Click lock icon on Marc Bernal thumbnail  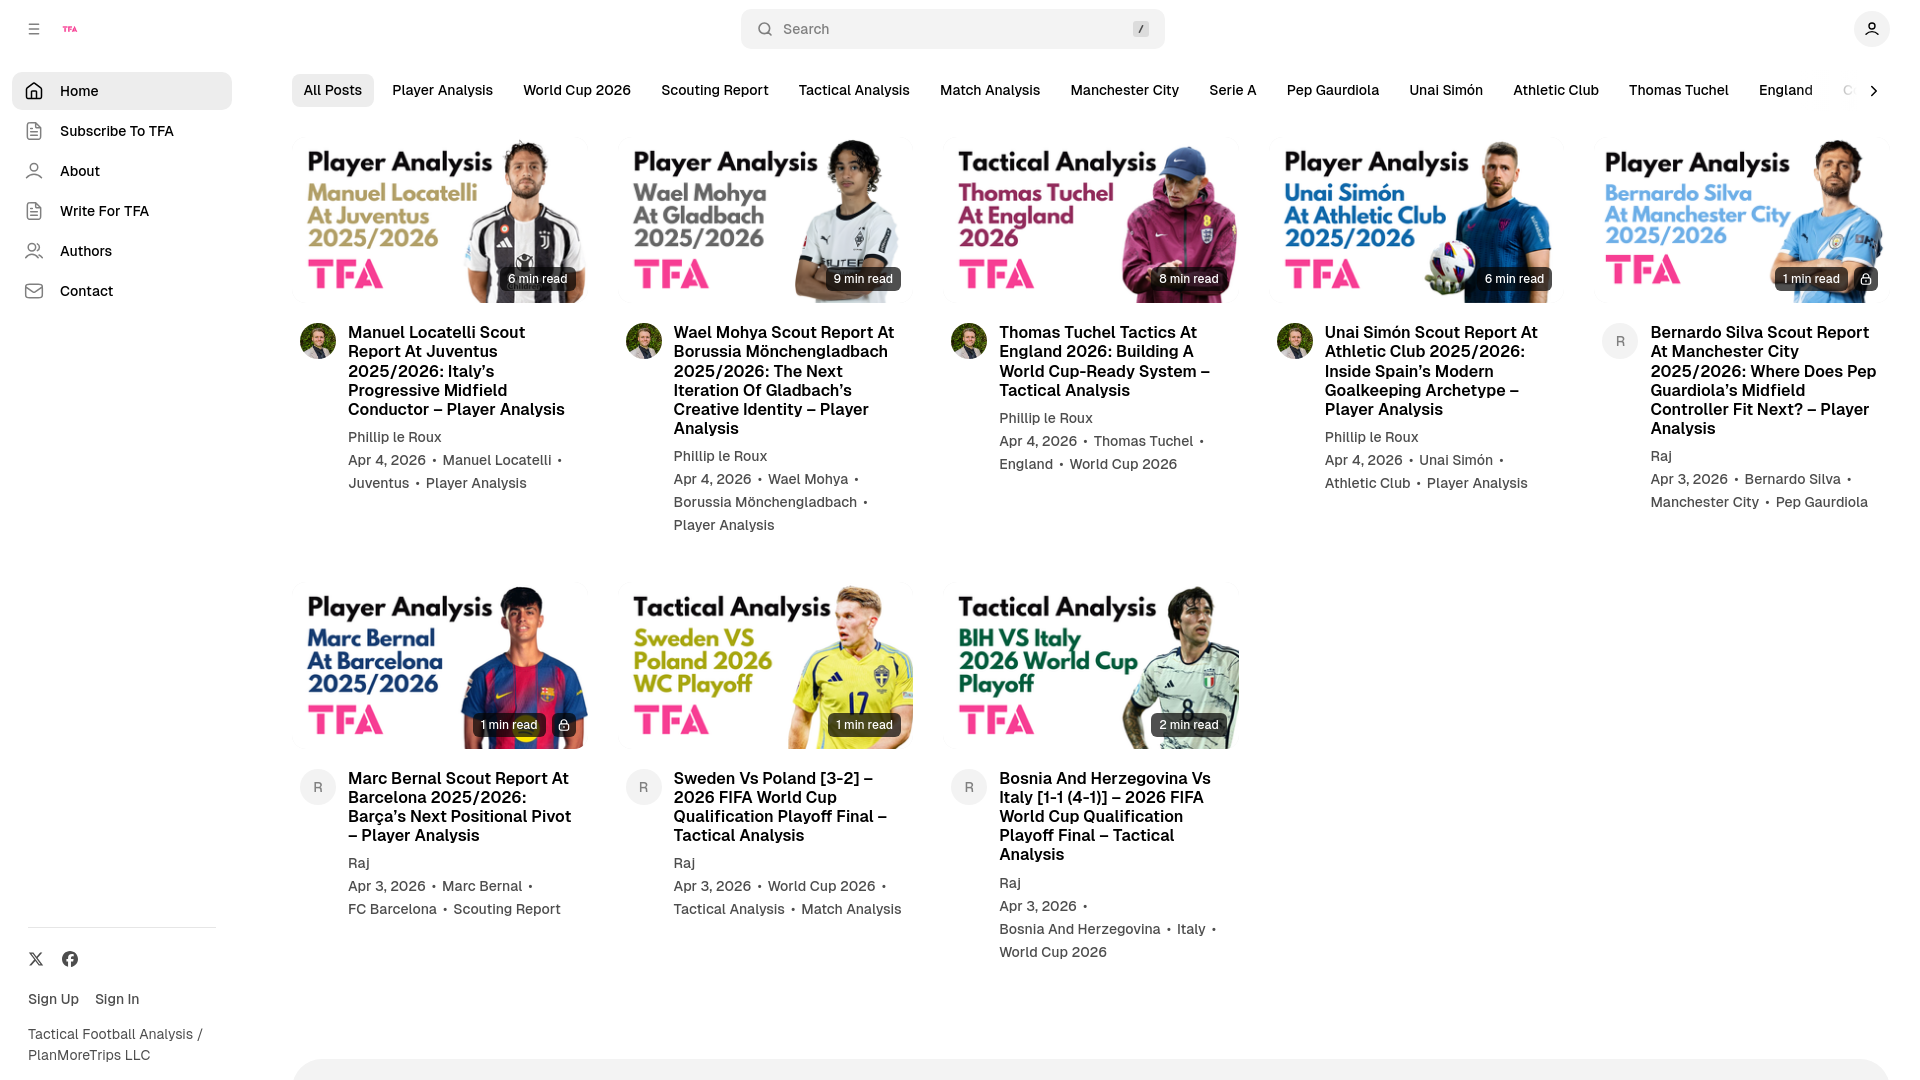pyautogui.click(x=563, y=725)
